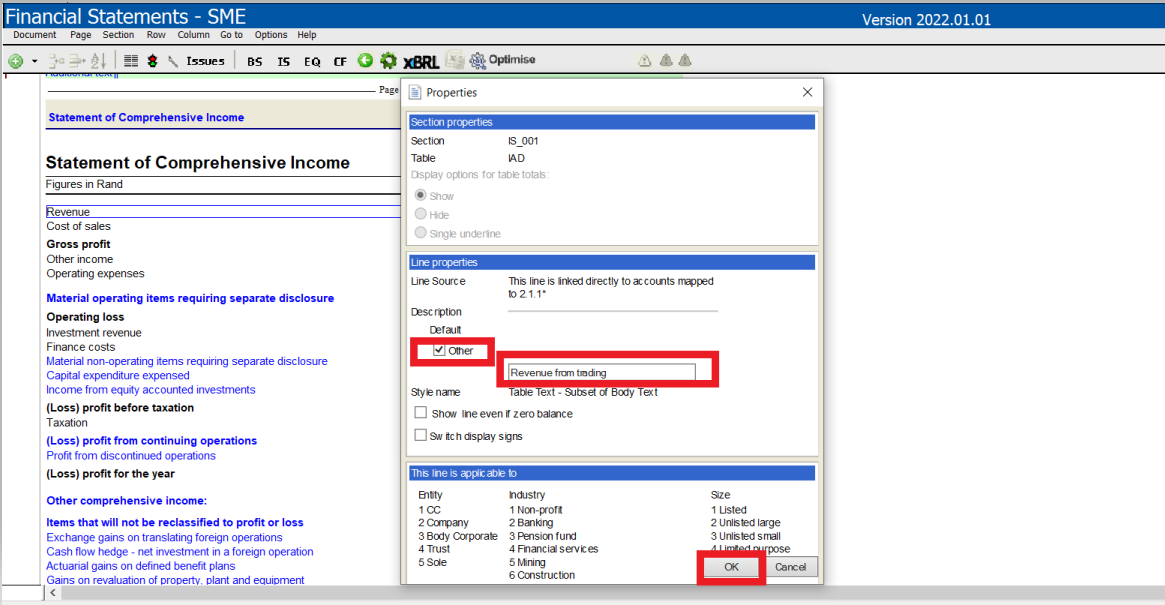Open Material non-operating items requiring separate disclosure link
The width and height of the screenshot is (1165, 605).
[x=187, y=361]
